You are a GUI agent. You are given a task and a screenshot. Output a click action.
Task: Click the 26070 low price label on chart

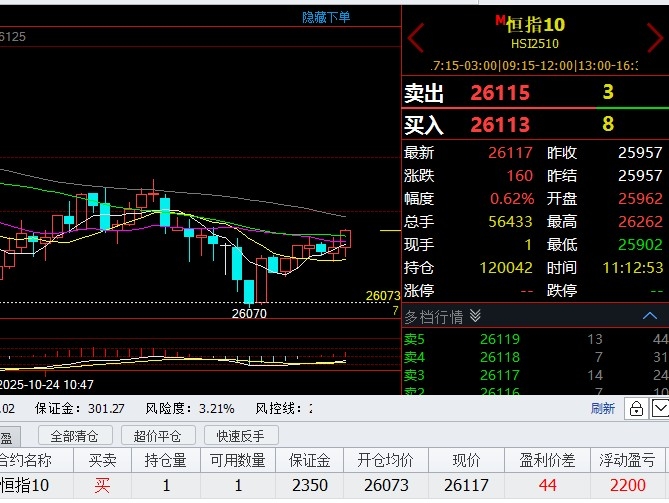pyautogui.click(x=249, y=314)
